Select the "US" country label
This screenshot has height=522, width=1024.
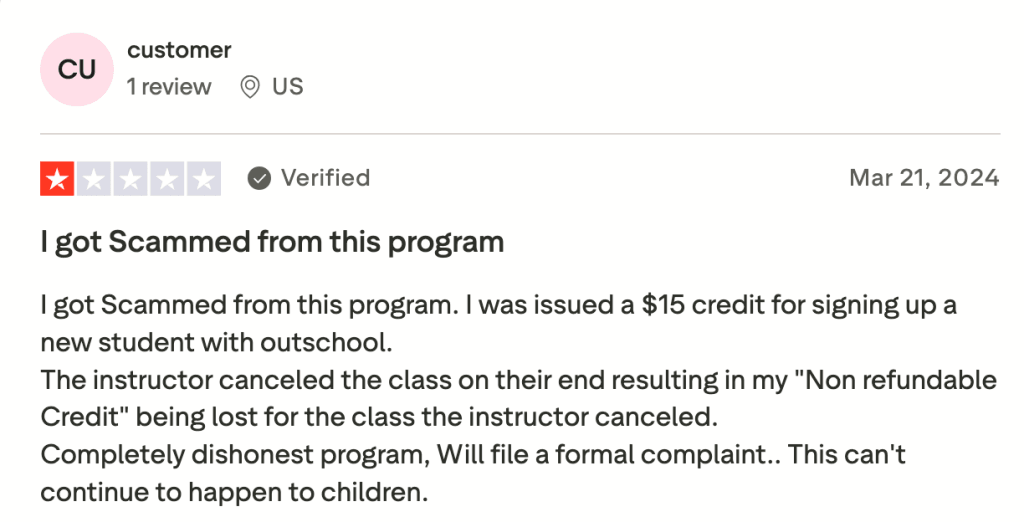coord(287,87)
